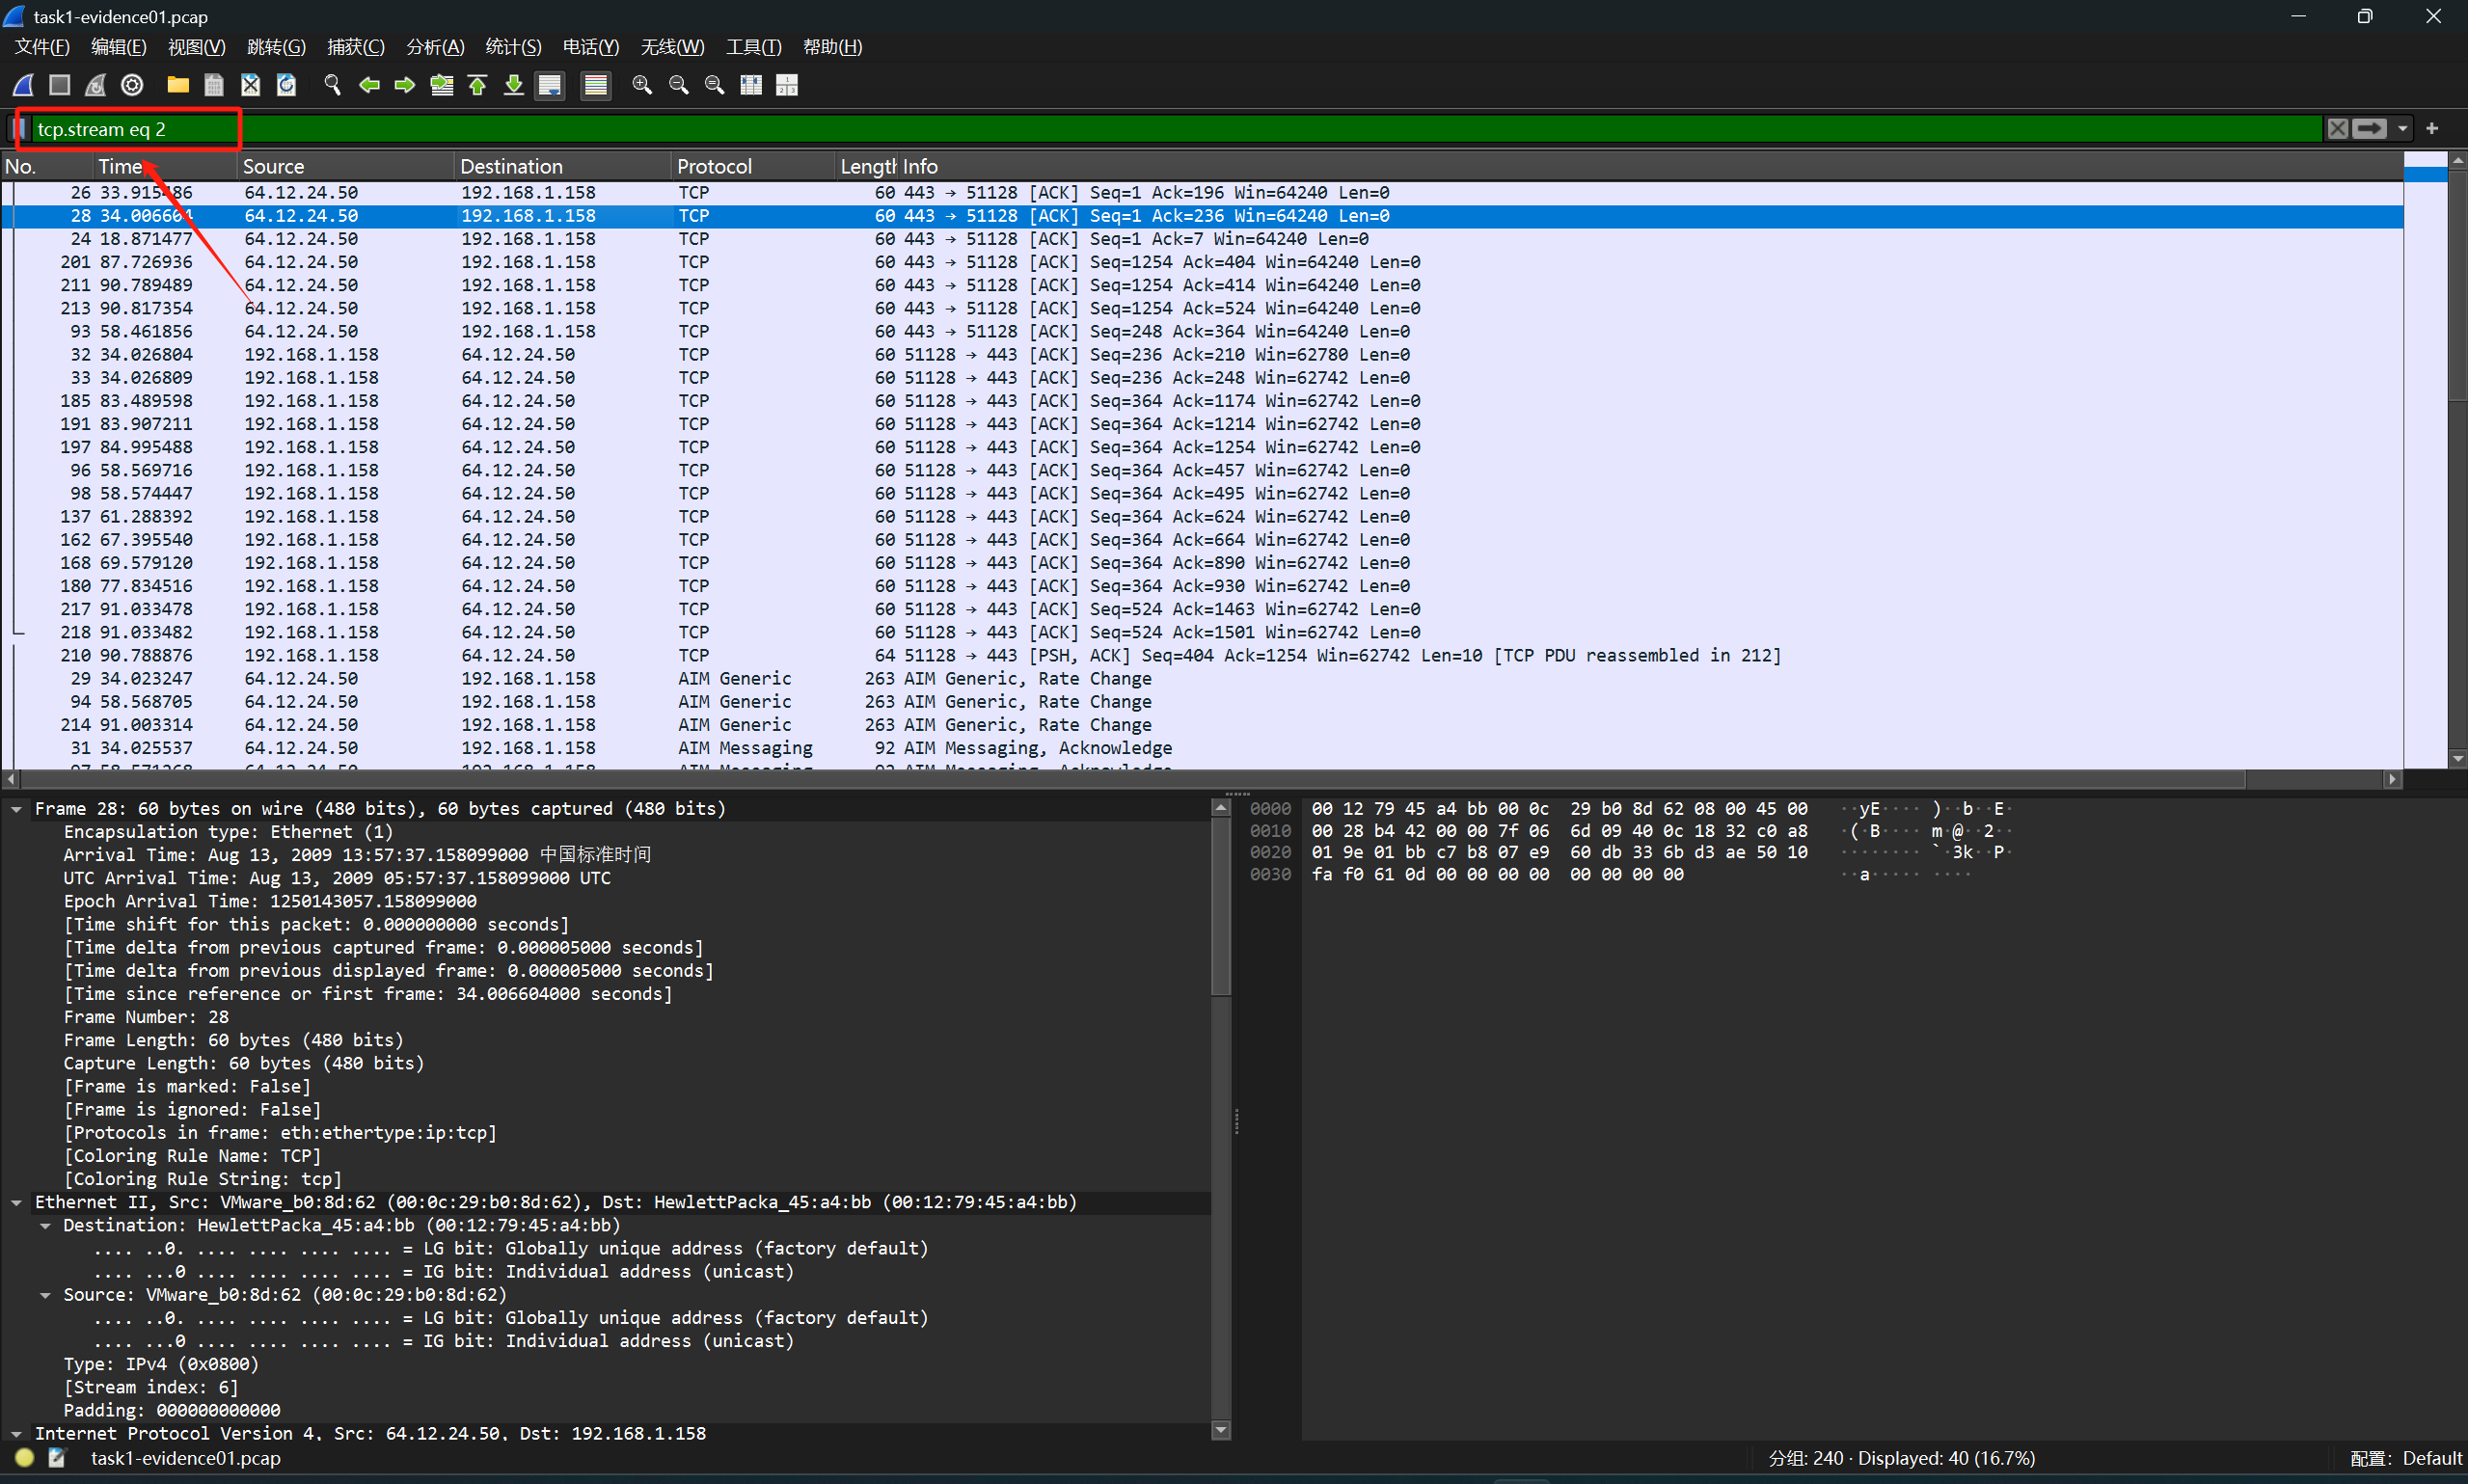
Task: Open the filter history dropdown arrow
Action: (2402, 129)
